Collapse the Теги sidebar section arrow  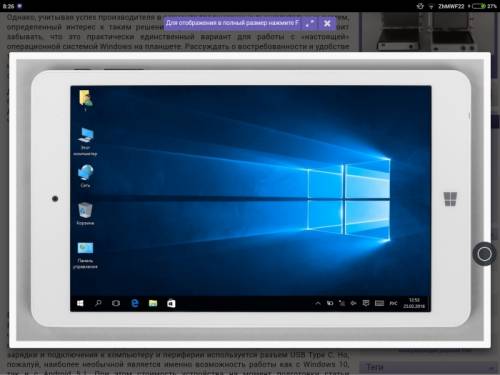[x=491, y=368]
